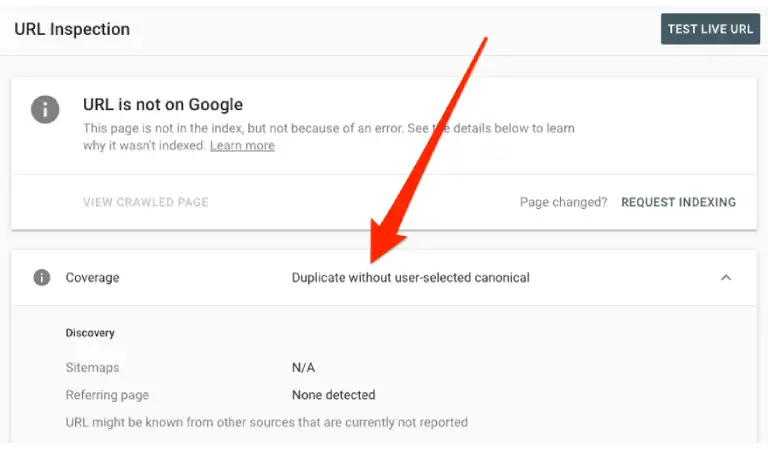Click the URL Inspection heading
This screenshot has width=768, height=450.
(x=72, y=29)
